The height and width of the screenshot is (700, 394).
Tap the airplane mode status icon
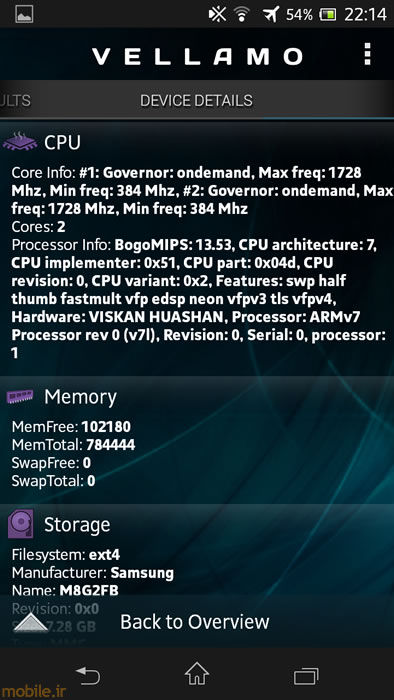coord(271,14)
